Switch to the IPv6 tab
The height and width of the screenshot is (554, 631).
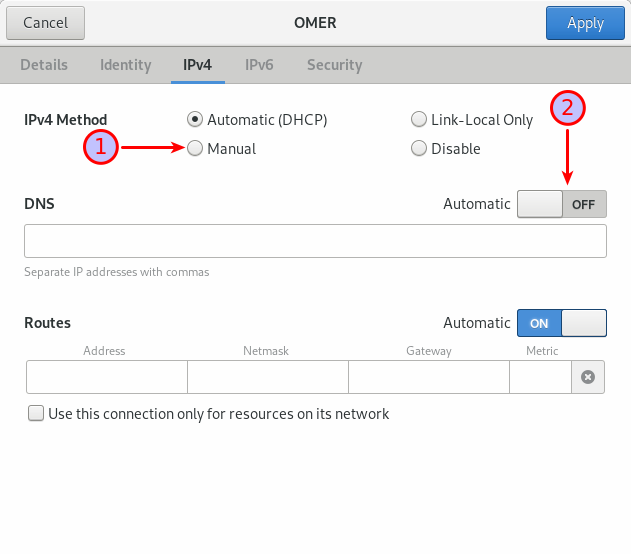click(x=259, y=65)
